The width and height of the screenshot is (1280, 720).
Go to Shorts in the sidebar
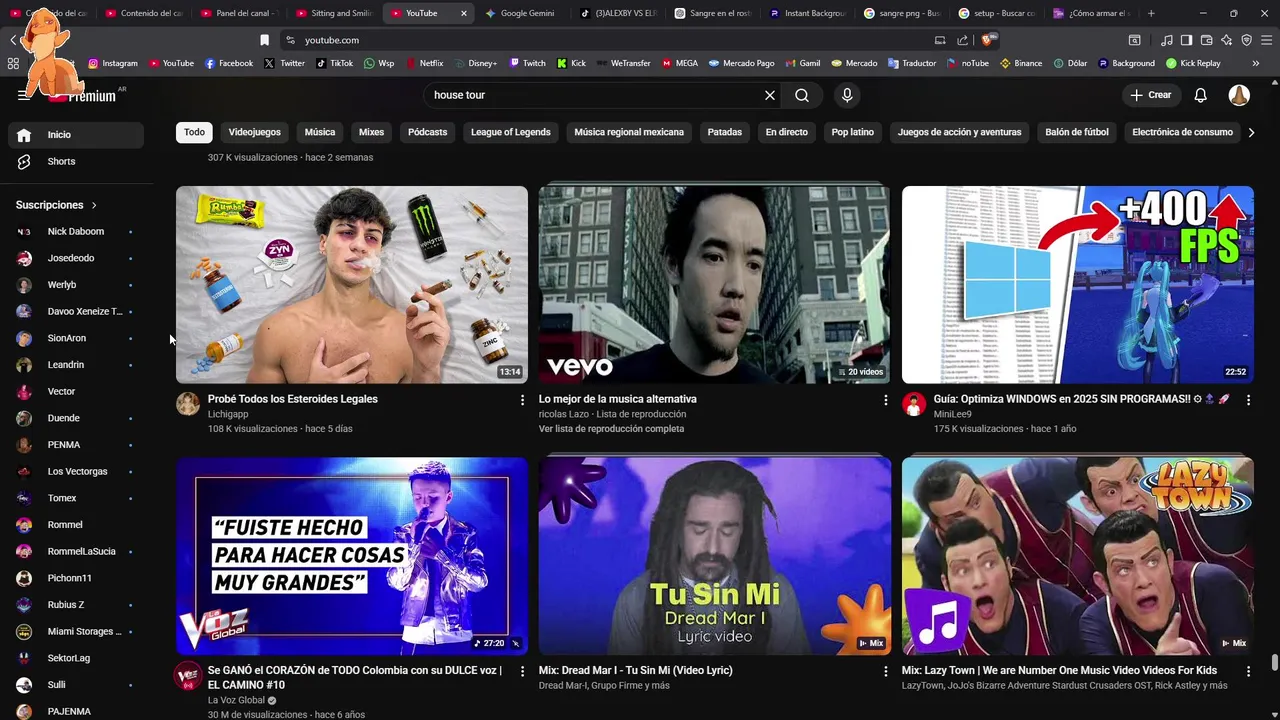pyautogui.click(x=76, y=161)
